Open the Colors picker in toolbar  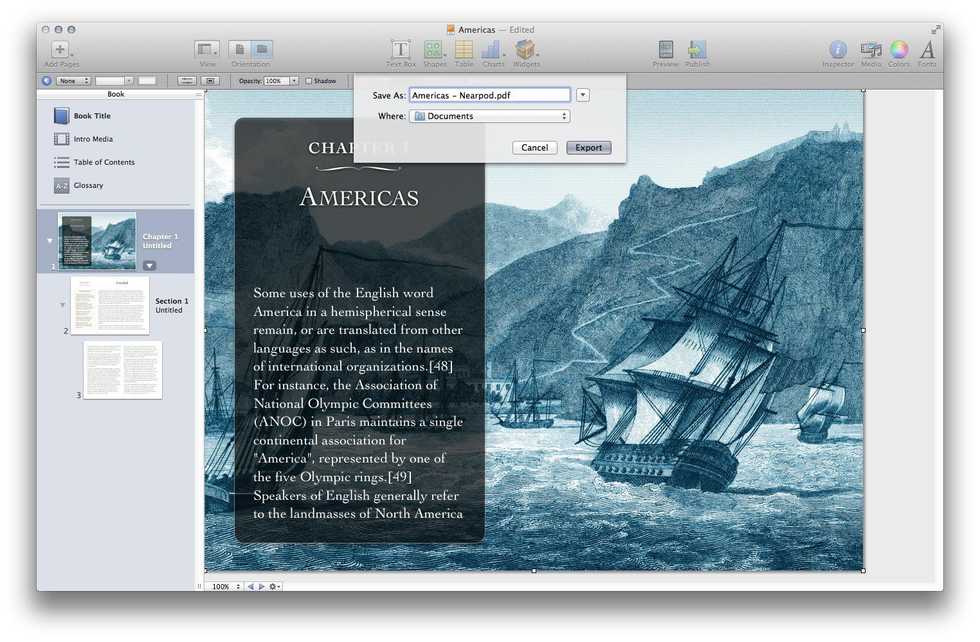[x=899, y=50]
